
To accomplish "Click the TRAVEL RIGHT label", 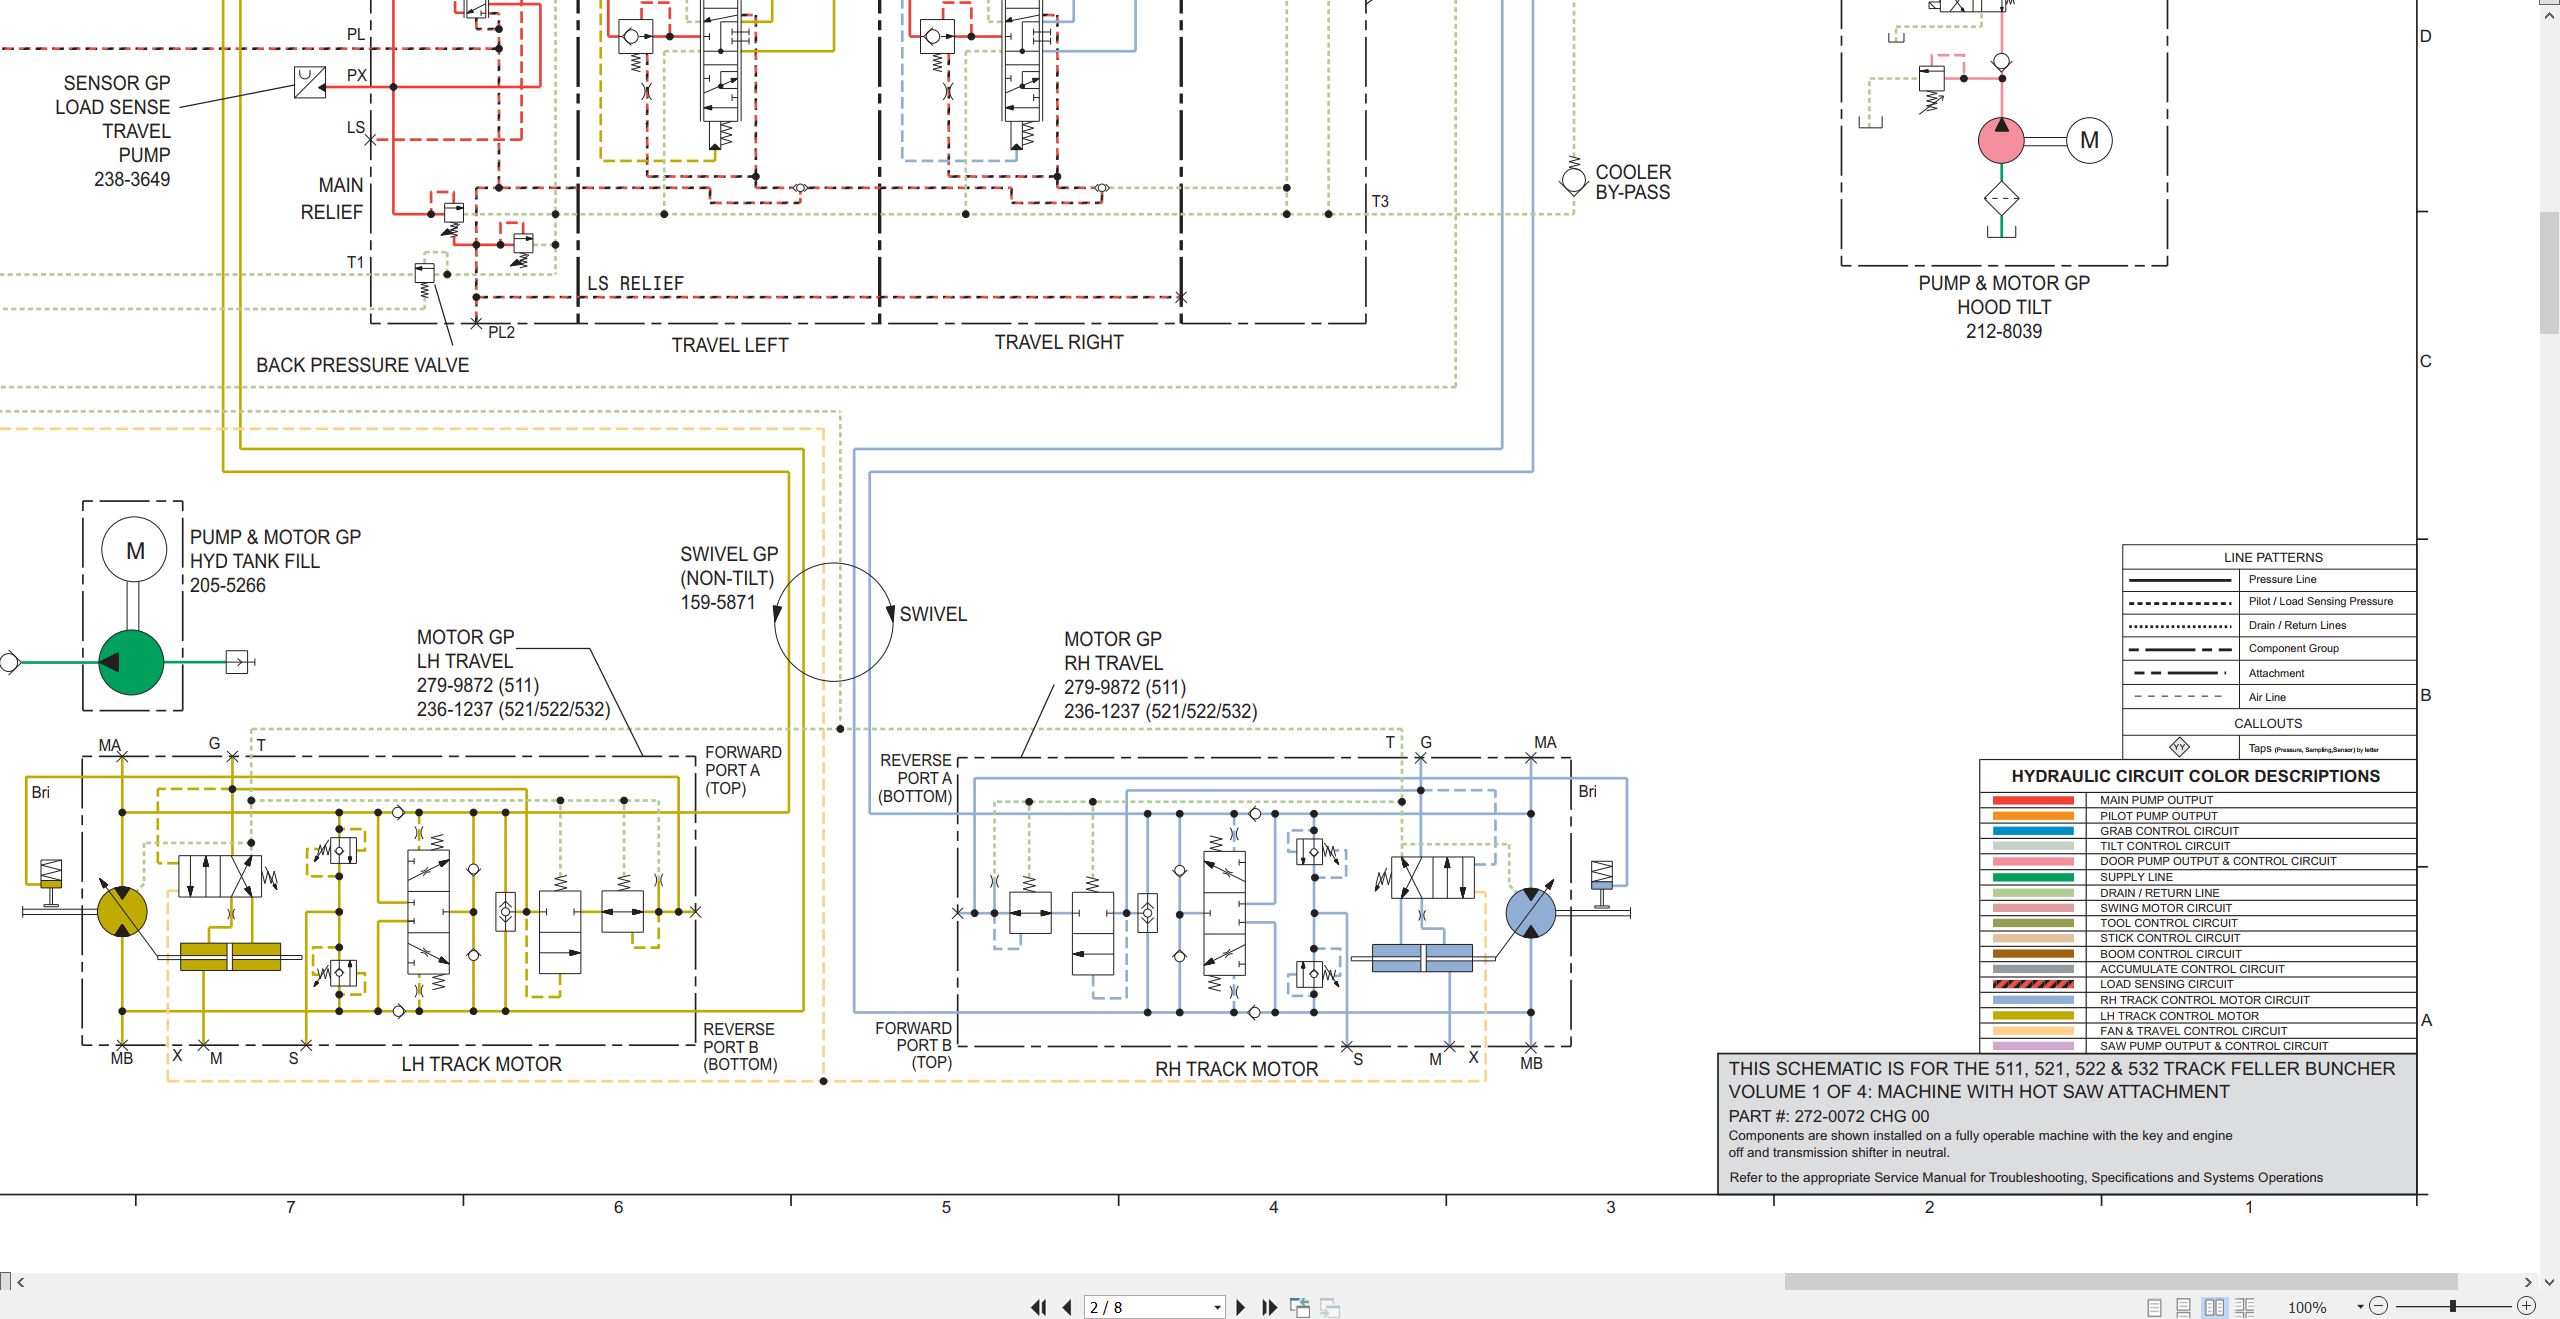I will click(1058, 342).
